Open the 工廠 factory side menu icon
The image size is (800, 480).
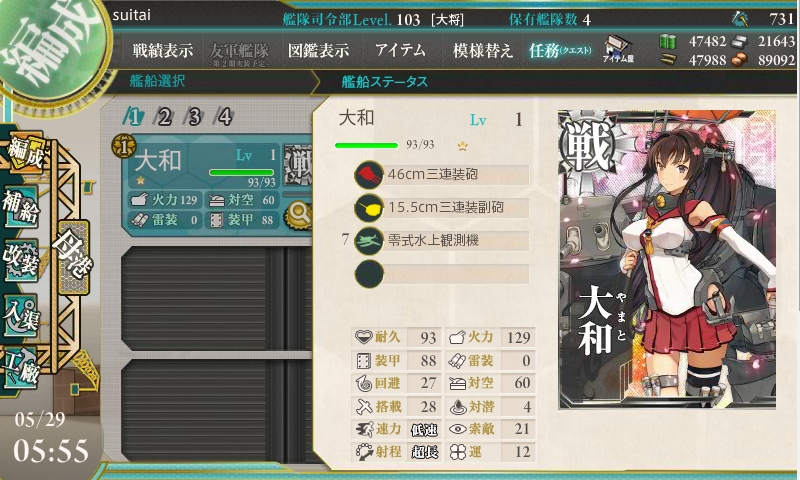[21, 368]
